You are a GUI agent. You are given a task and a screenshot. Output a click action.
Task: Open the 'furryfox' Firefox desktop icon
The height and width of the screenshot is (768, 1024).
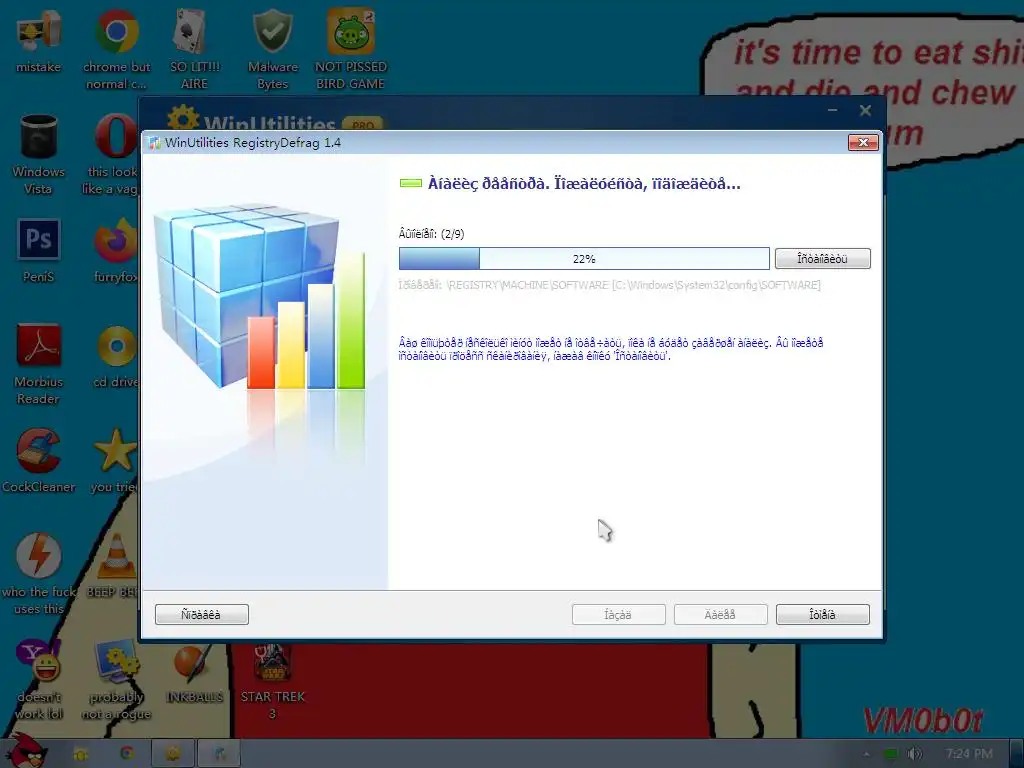click(x=115, y=251)
